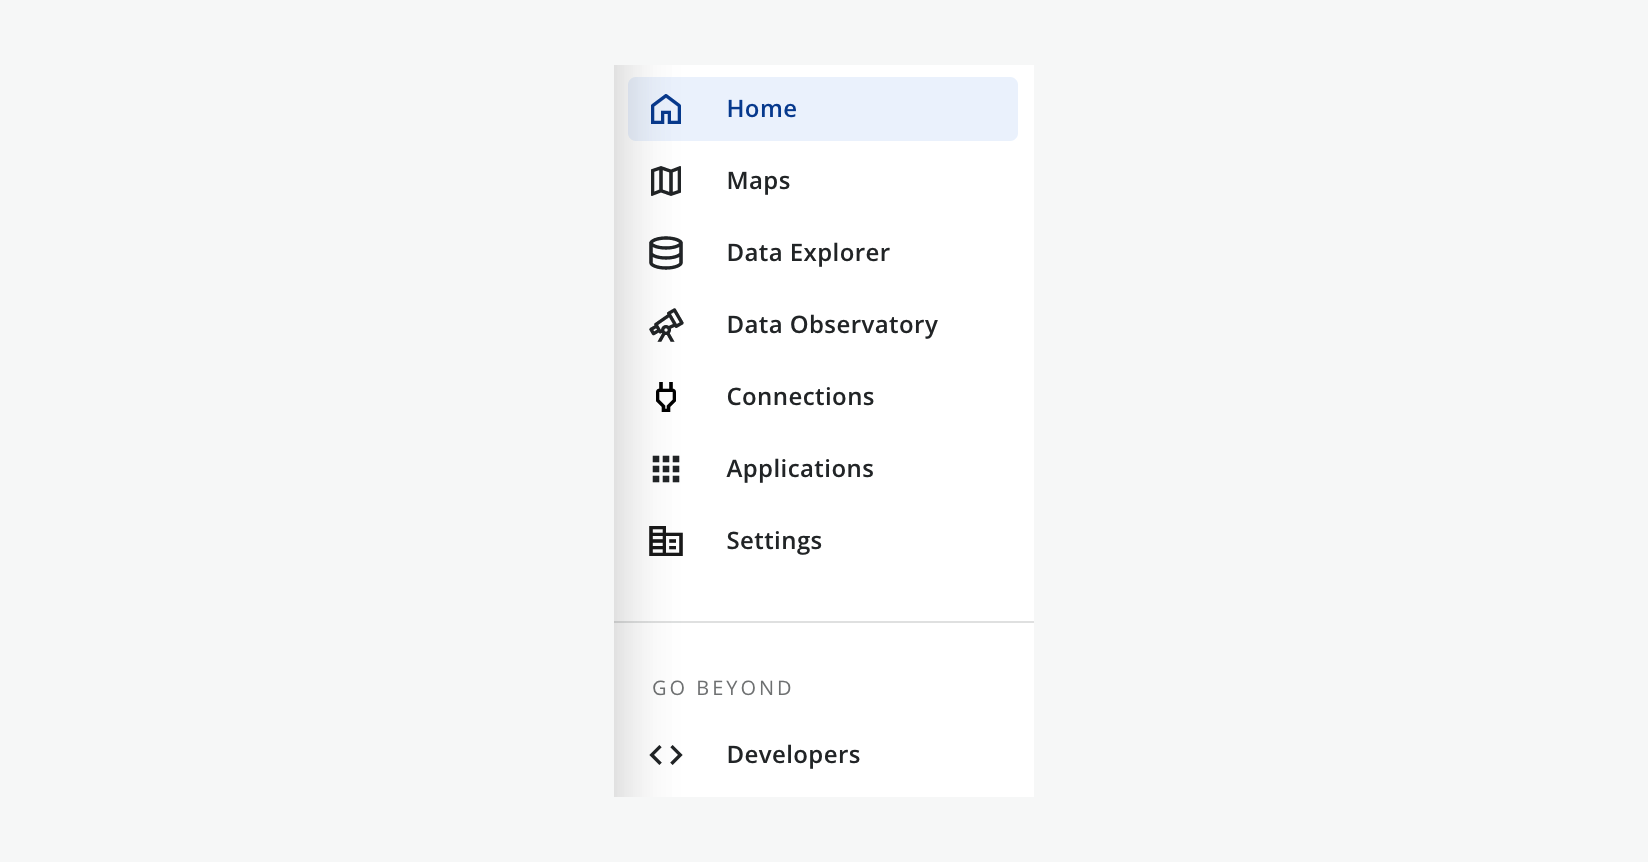Click the Applications grid icon
Image resolution: width=1648 pixels, height=862 pixels.
666,469
